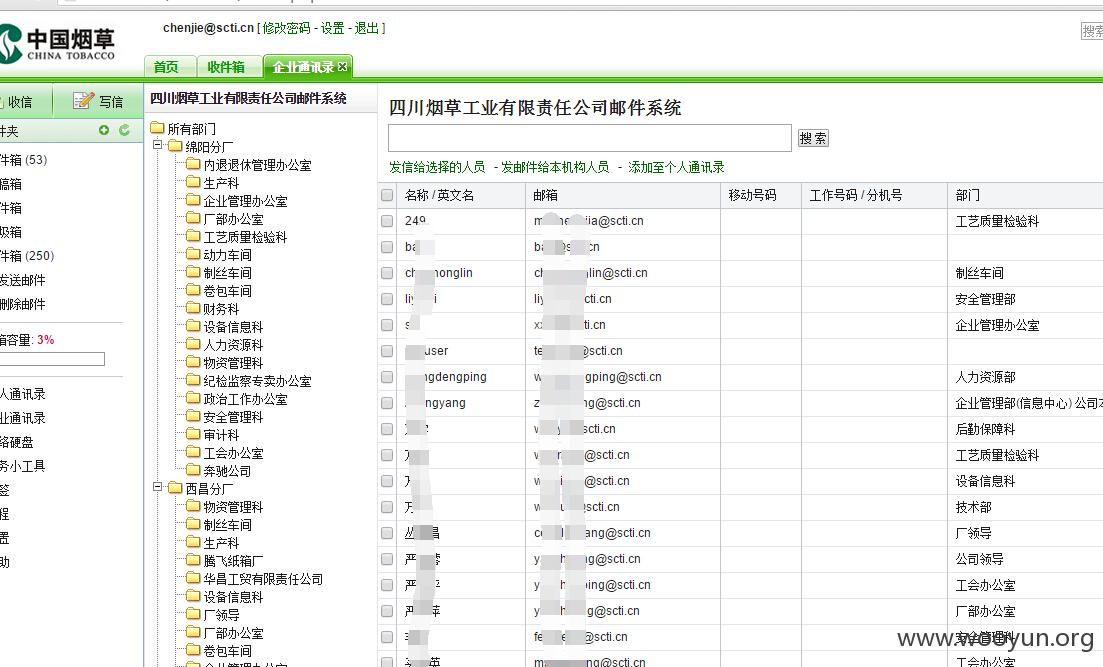Click folder icon beside 奔驰公司
This screenshot has width=1103, height=667.
193,471
